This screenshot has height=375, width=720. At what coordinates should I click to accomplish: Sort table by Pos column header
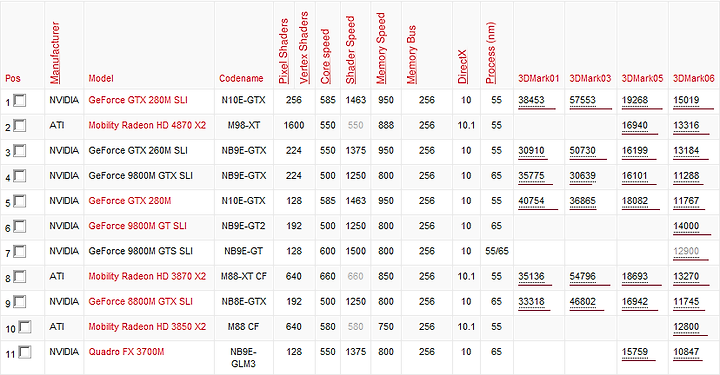click(x=13, y=78)
